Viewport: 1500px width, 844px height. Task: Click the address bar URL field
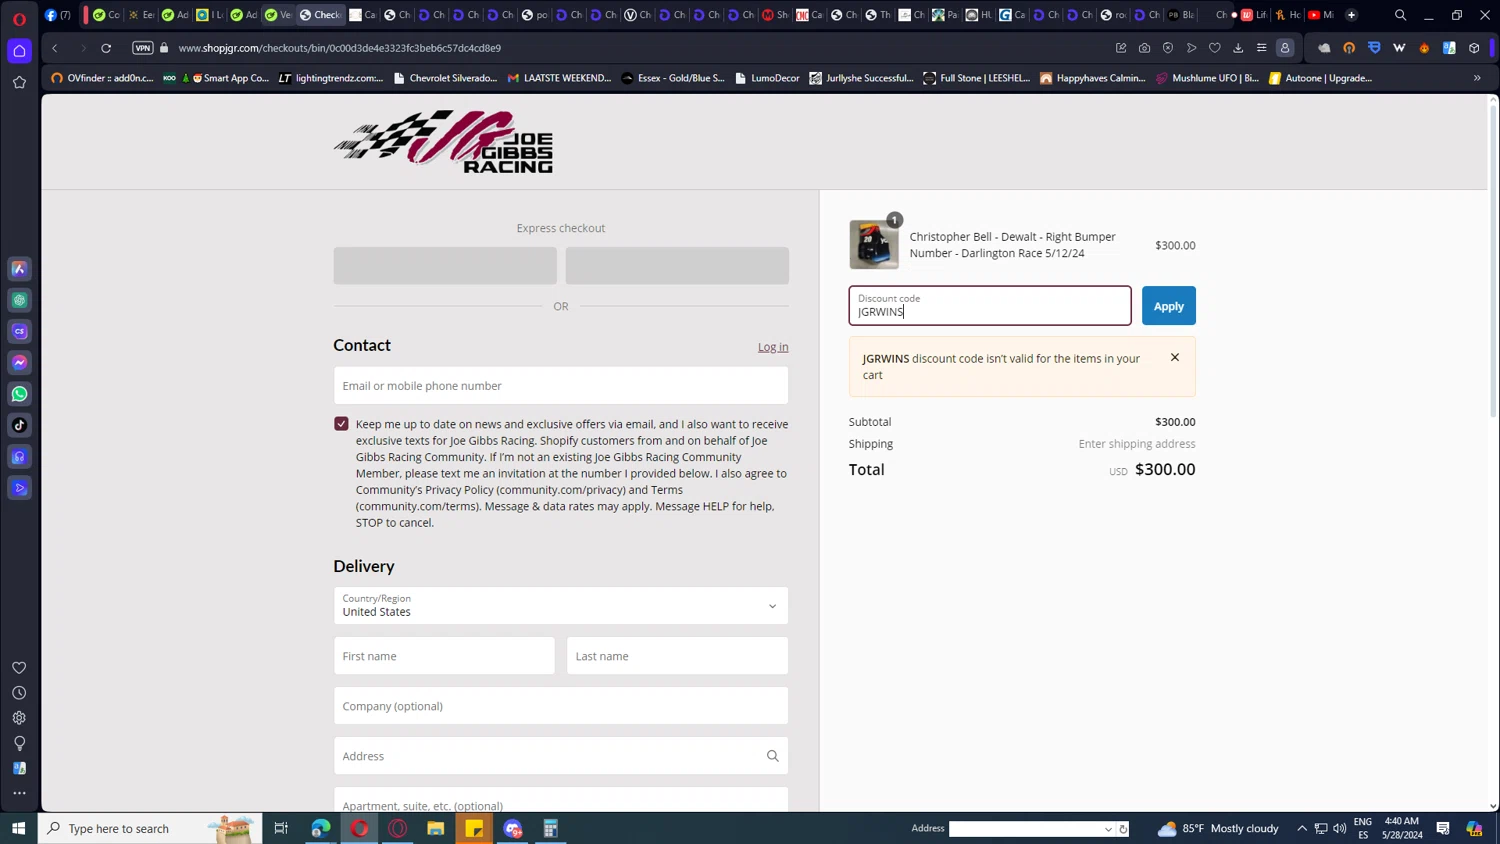point(640,48)
